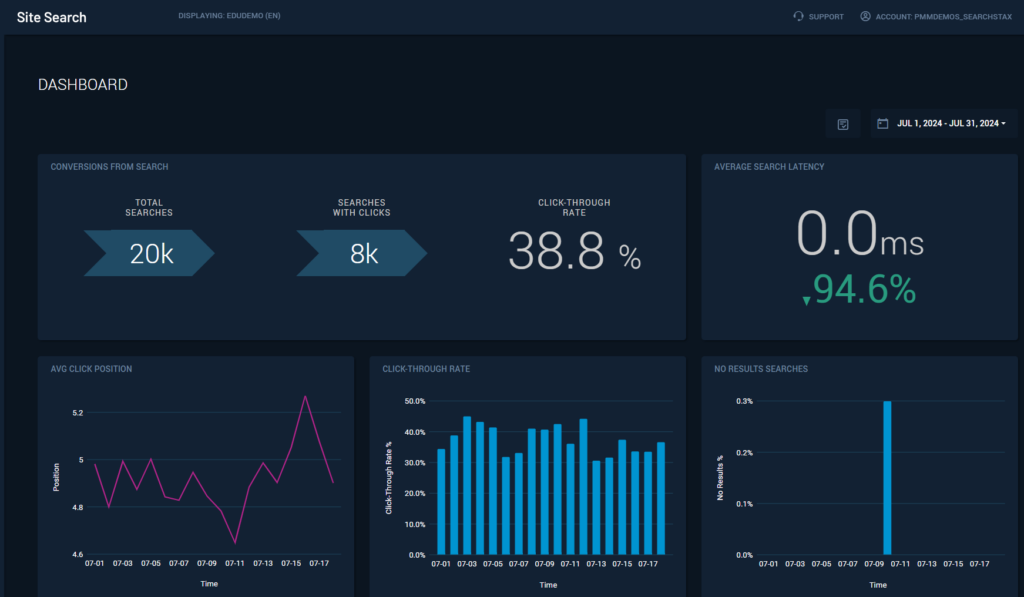Click the 38.8 % click-through rate value
The width and height of the screenshot is (1024, 597).
click(x=575, y=251)
